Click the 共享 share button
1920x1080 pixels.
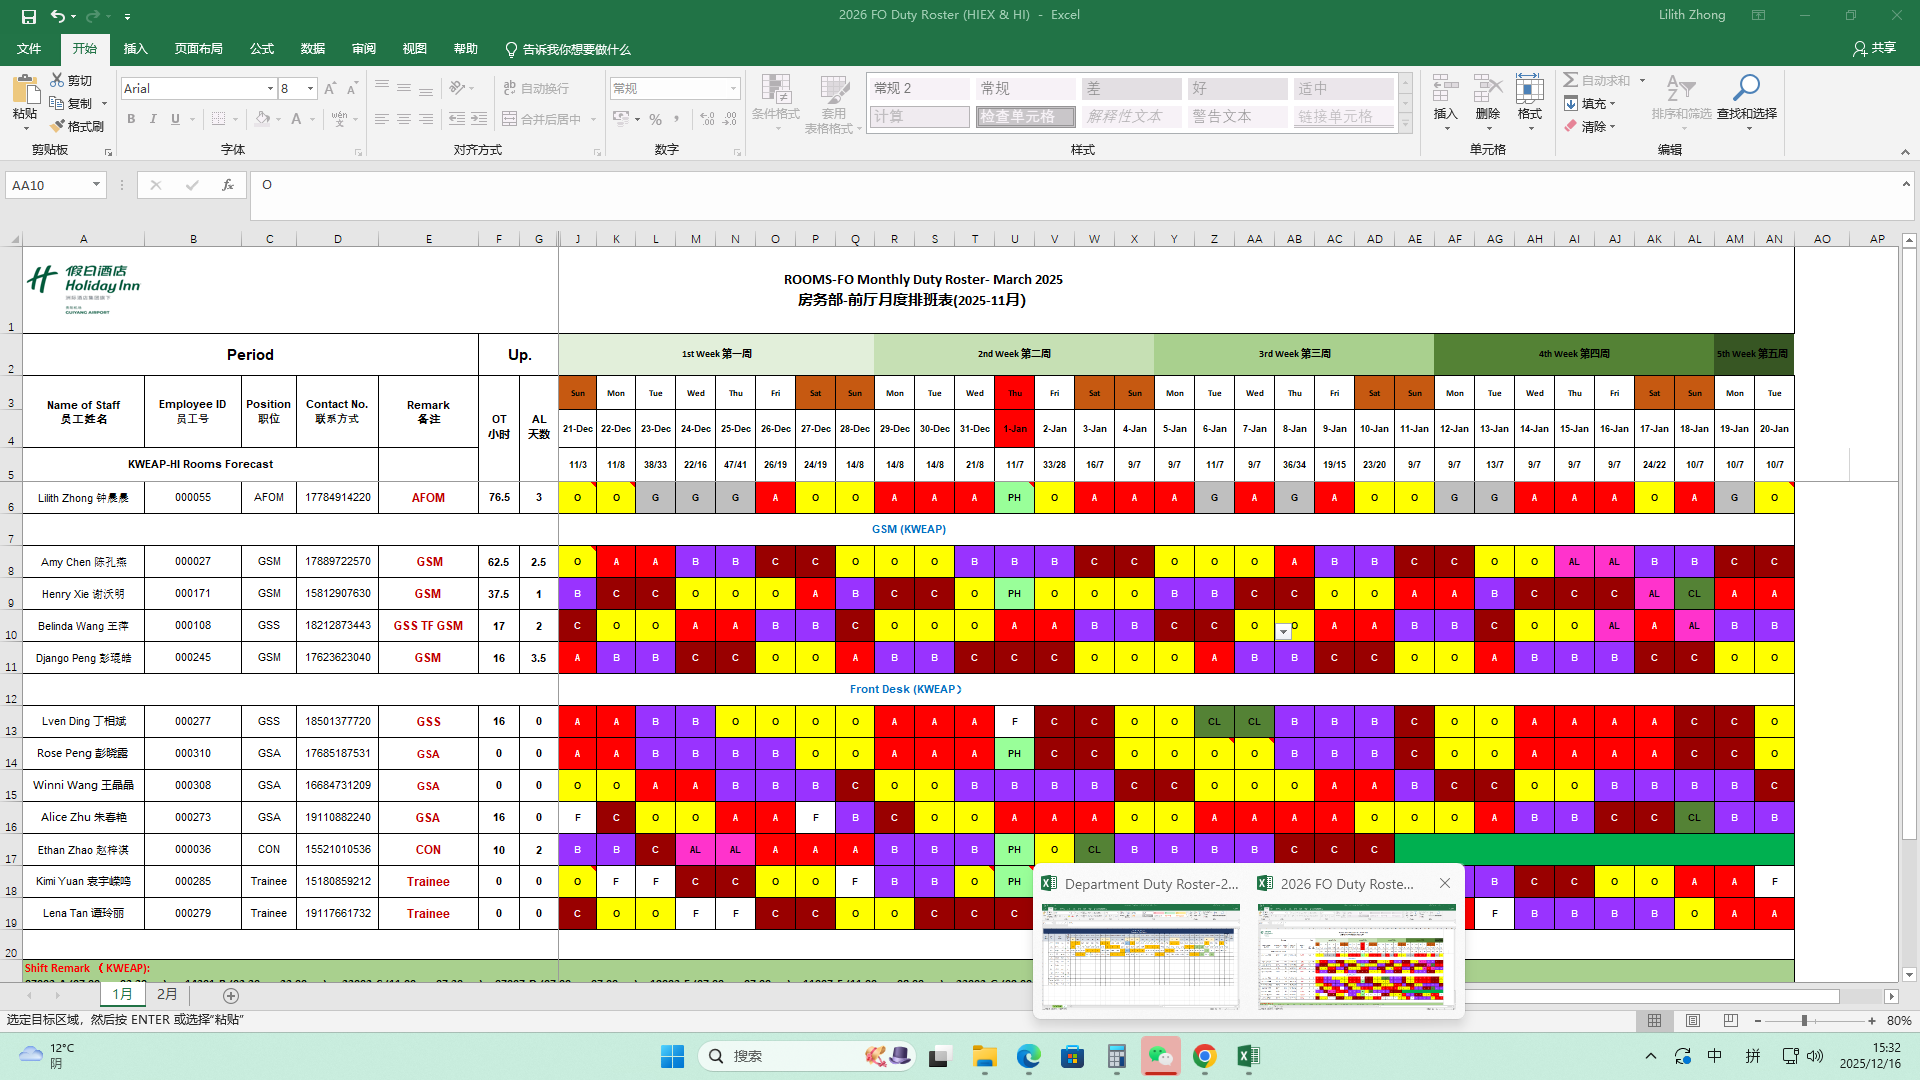pyautogui.click(x=1874, y=48)
